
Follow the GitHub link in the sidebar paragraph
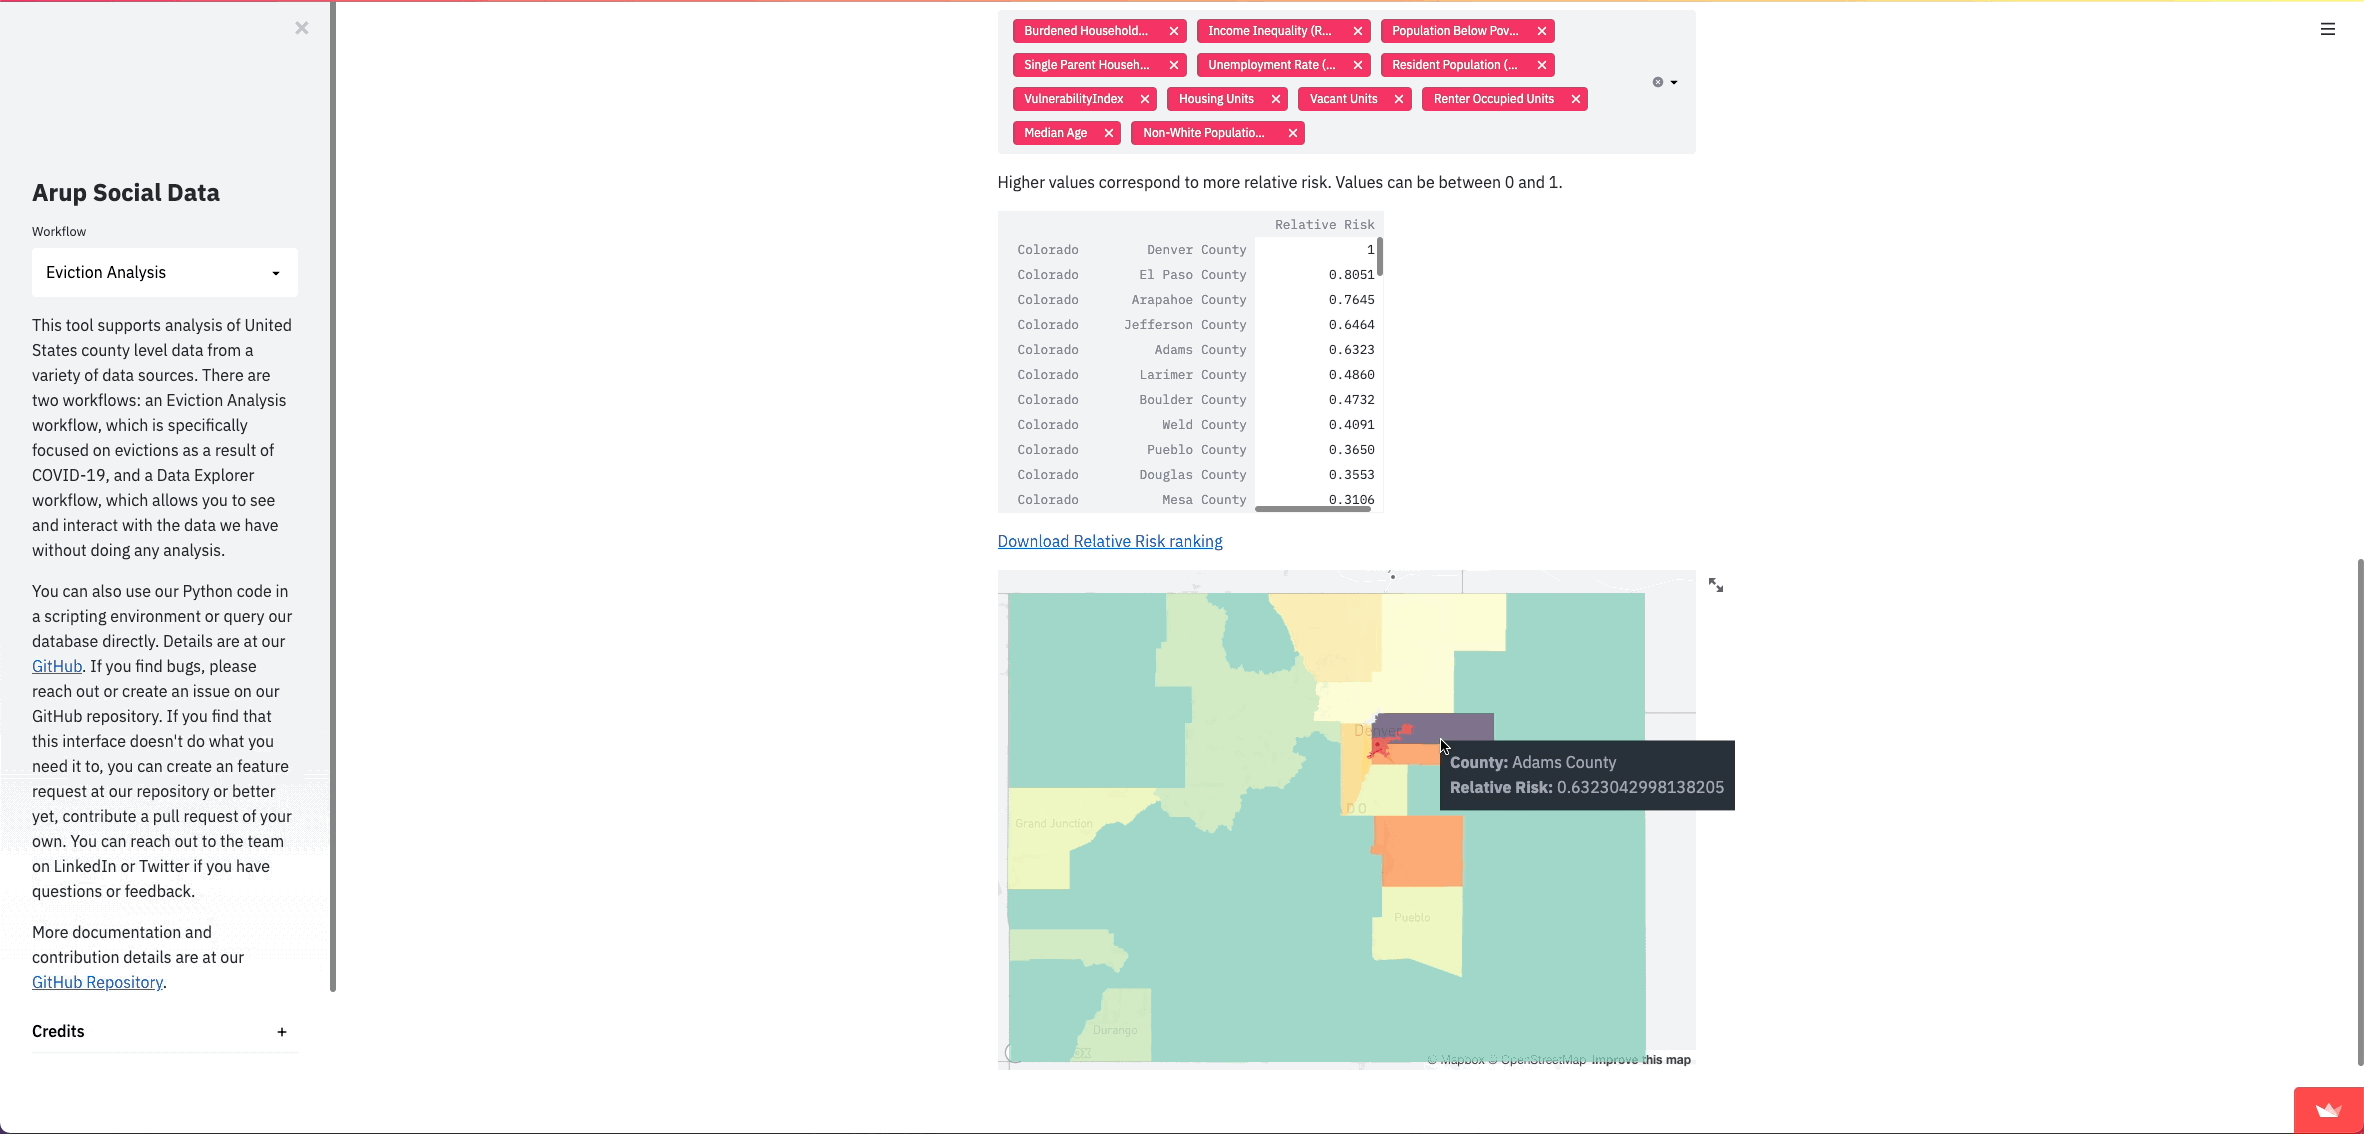(x=57, y=666)
